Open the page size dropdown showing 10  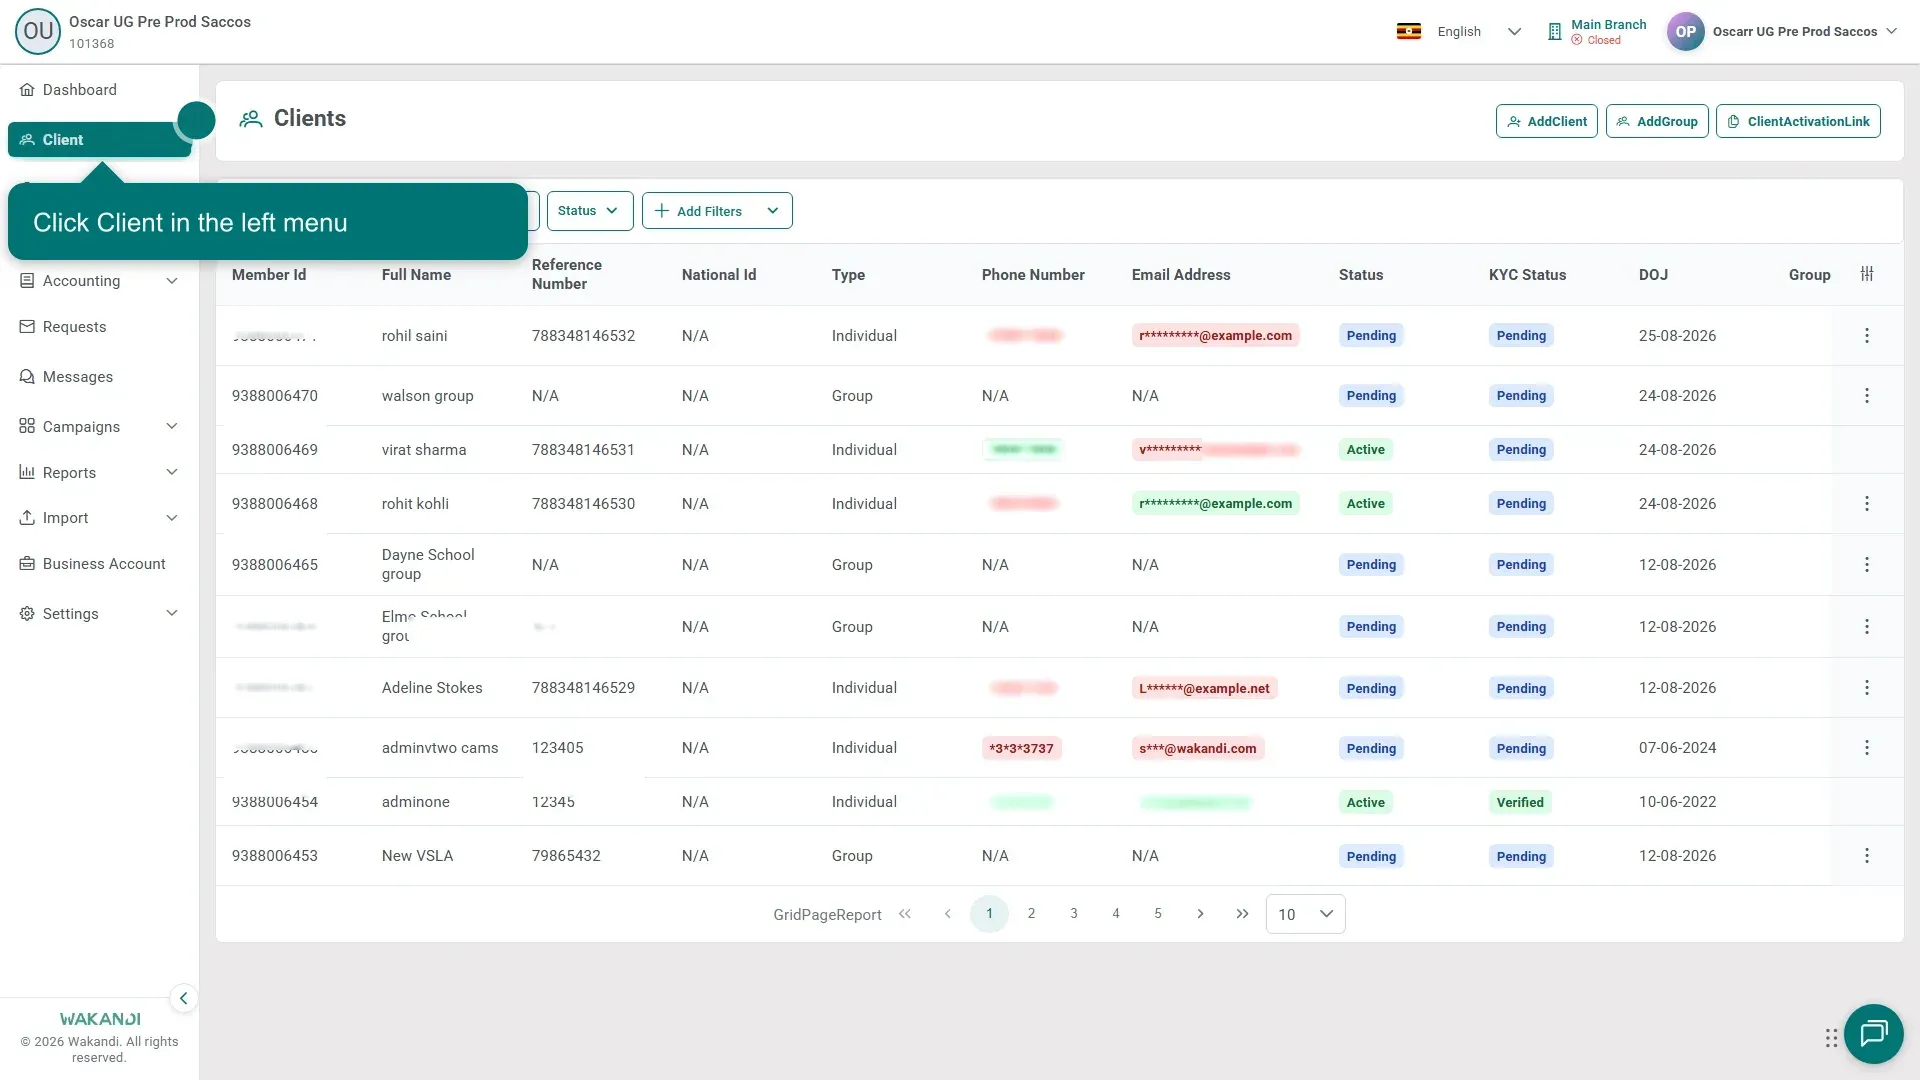1305,914
